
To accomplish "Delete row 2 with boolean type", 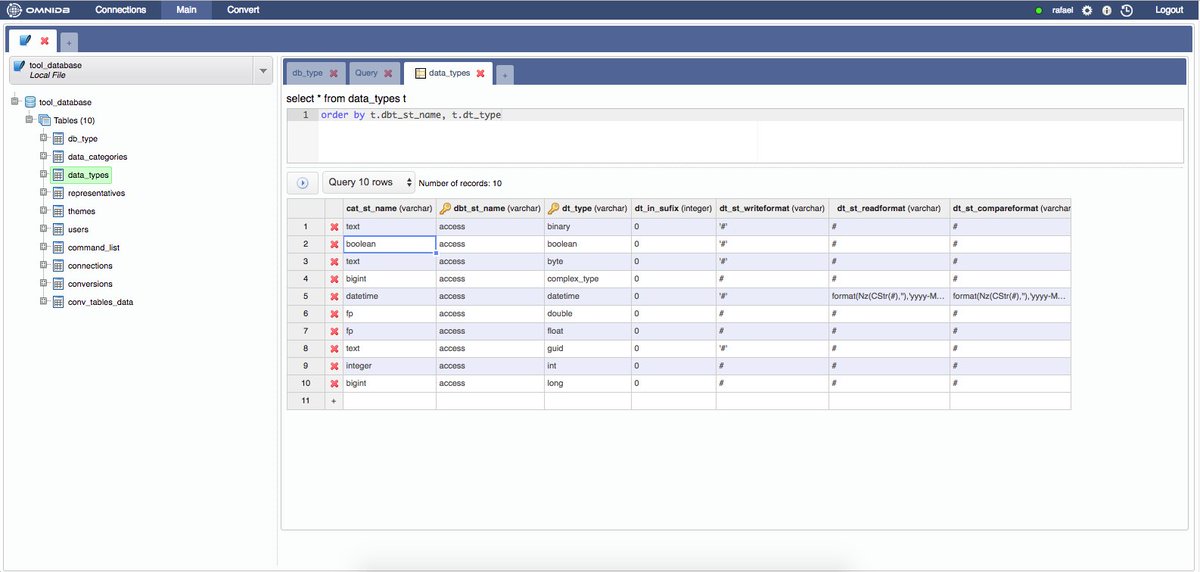I will 334,244.
